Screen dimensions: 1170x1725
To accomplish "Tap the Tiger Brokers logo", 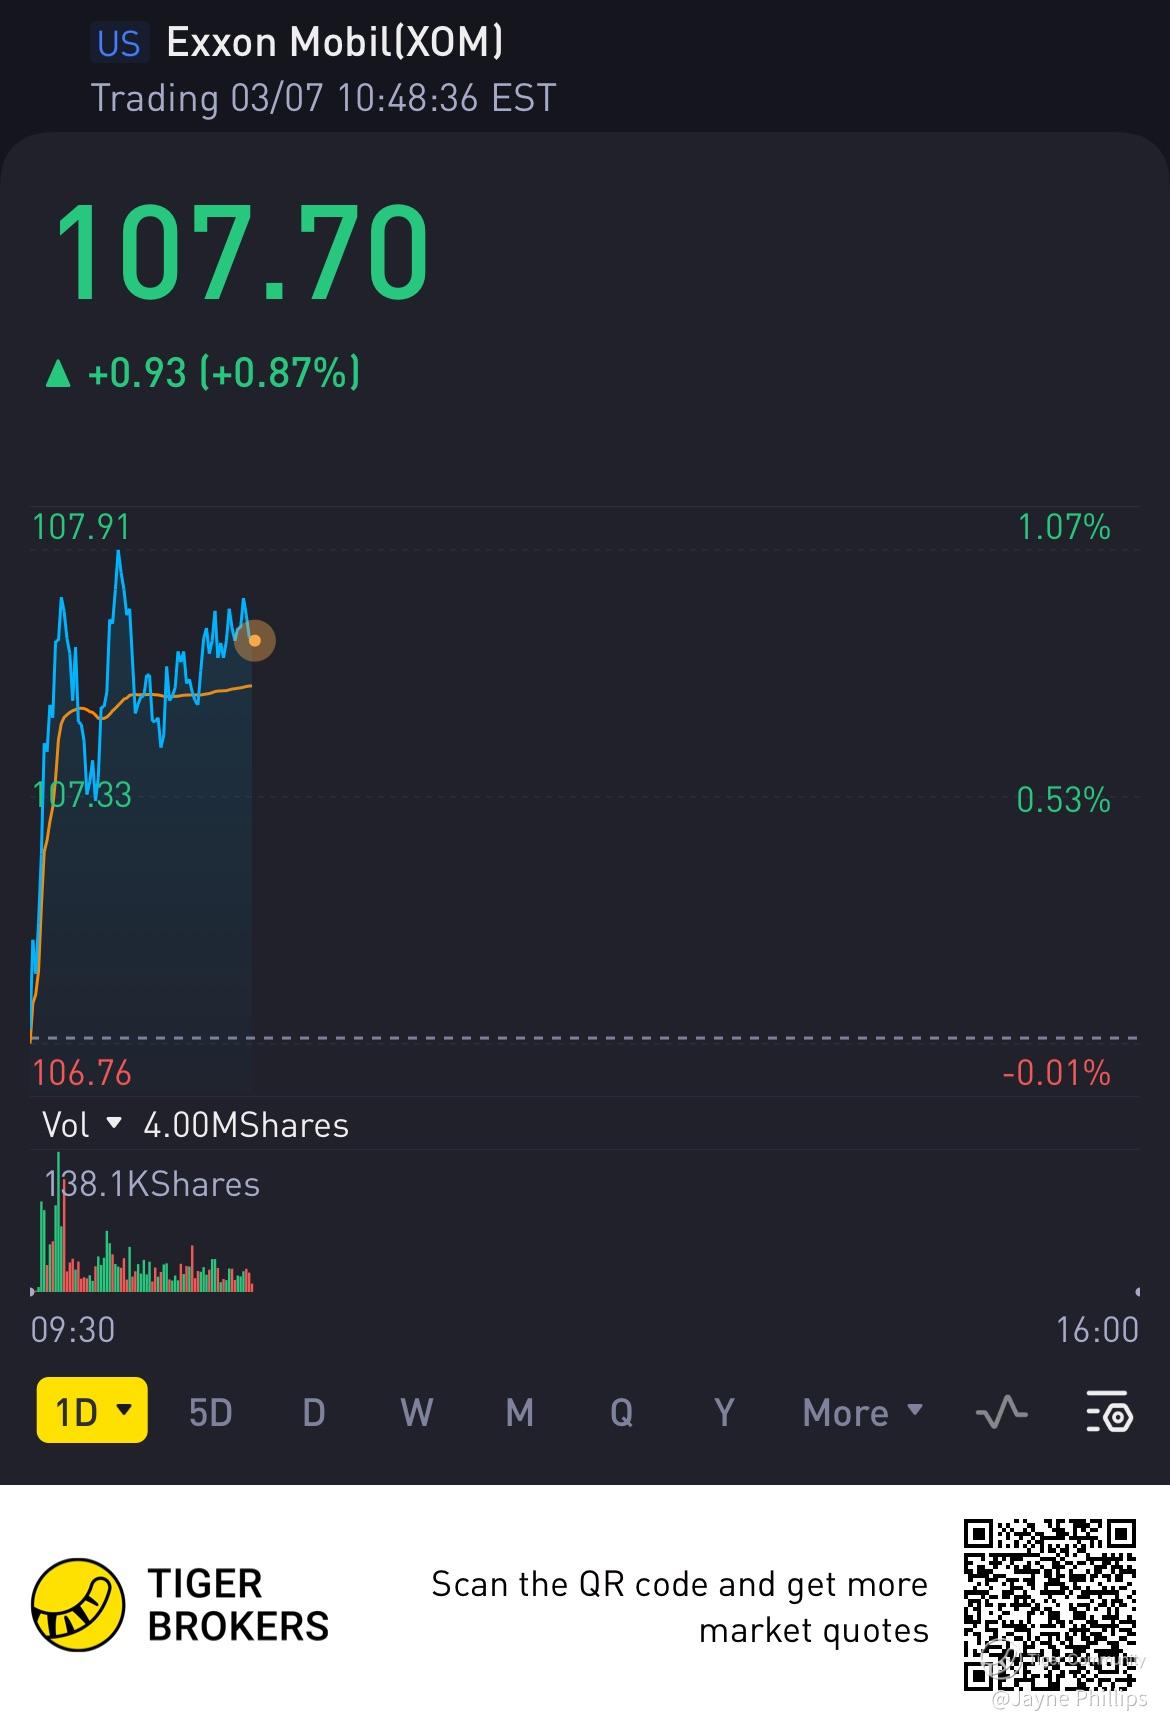I will pos(78,1605).
